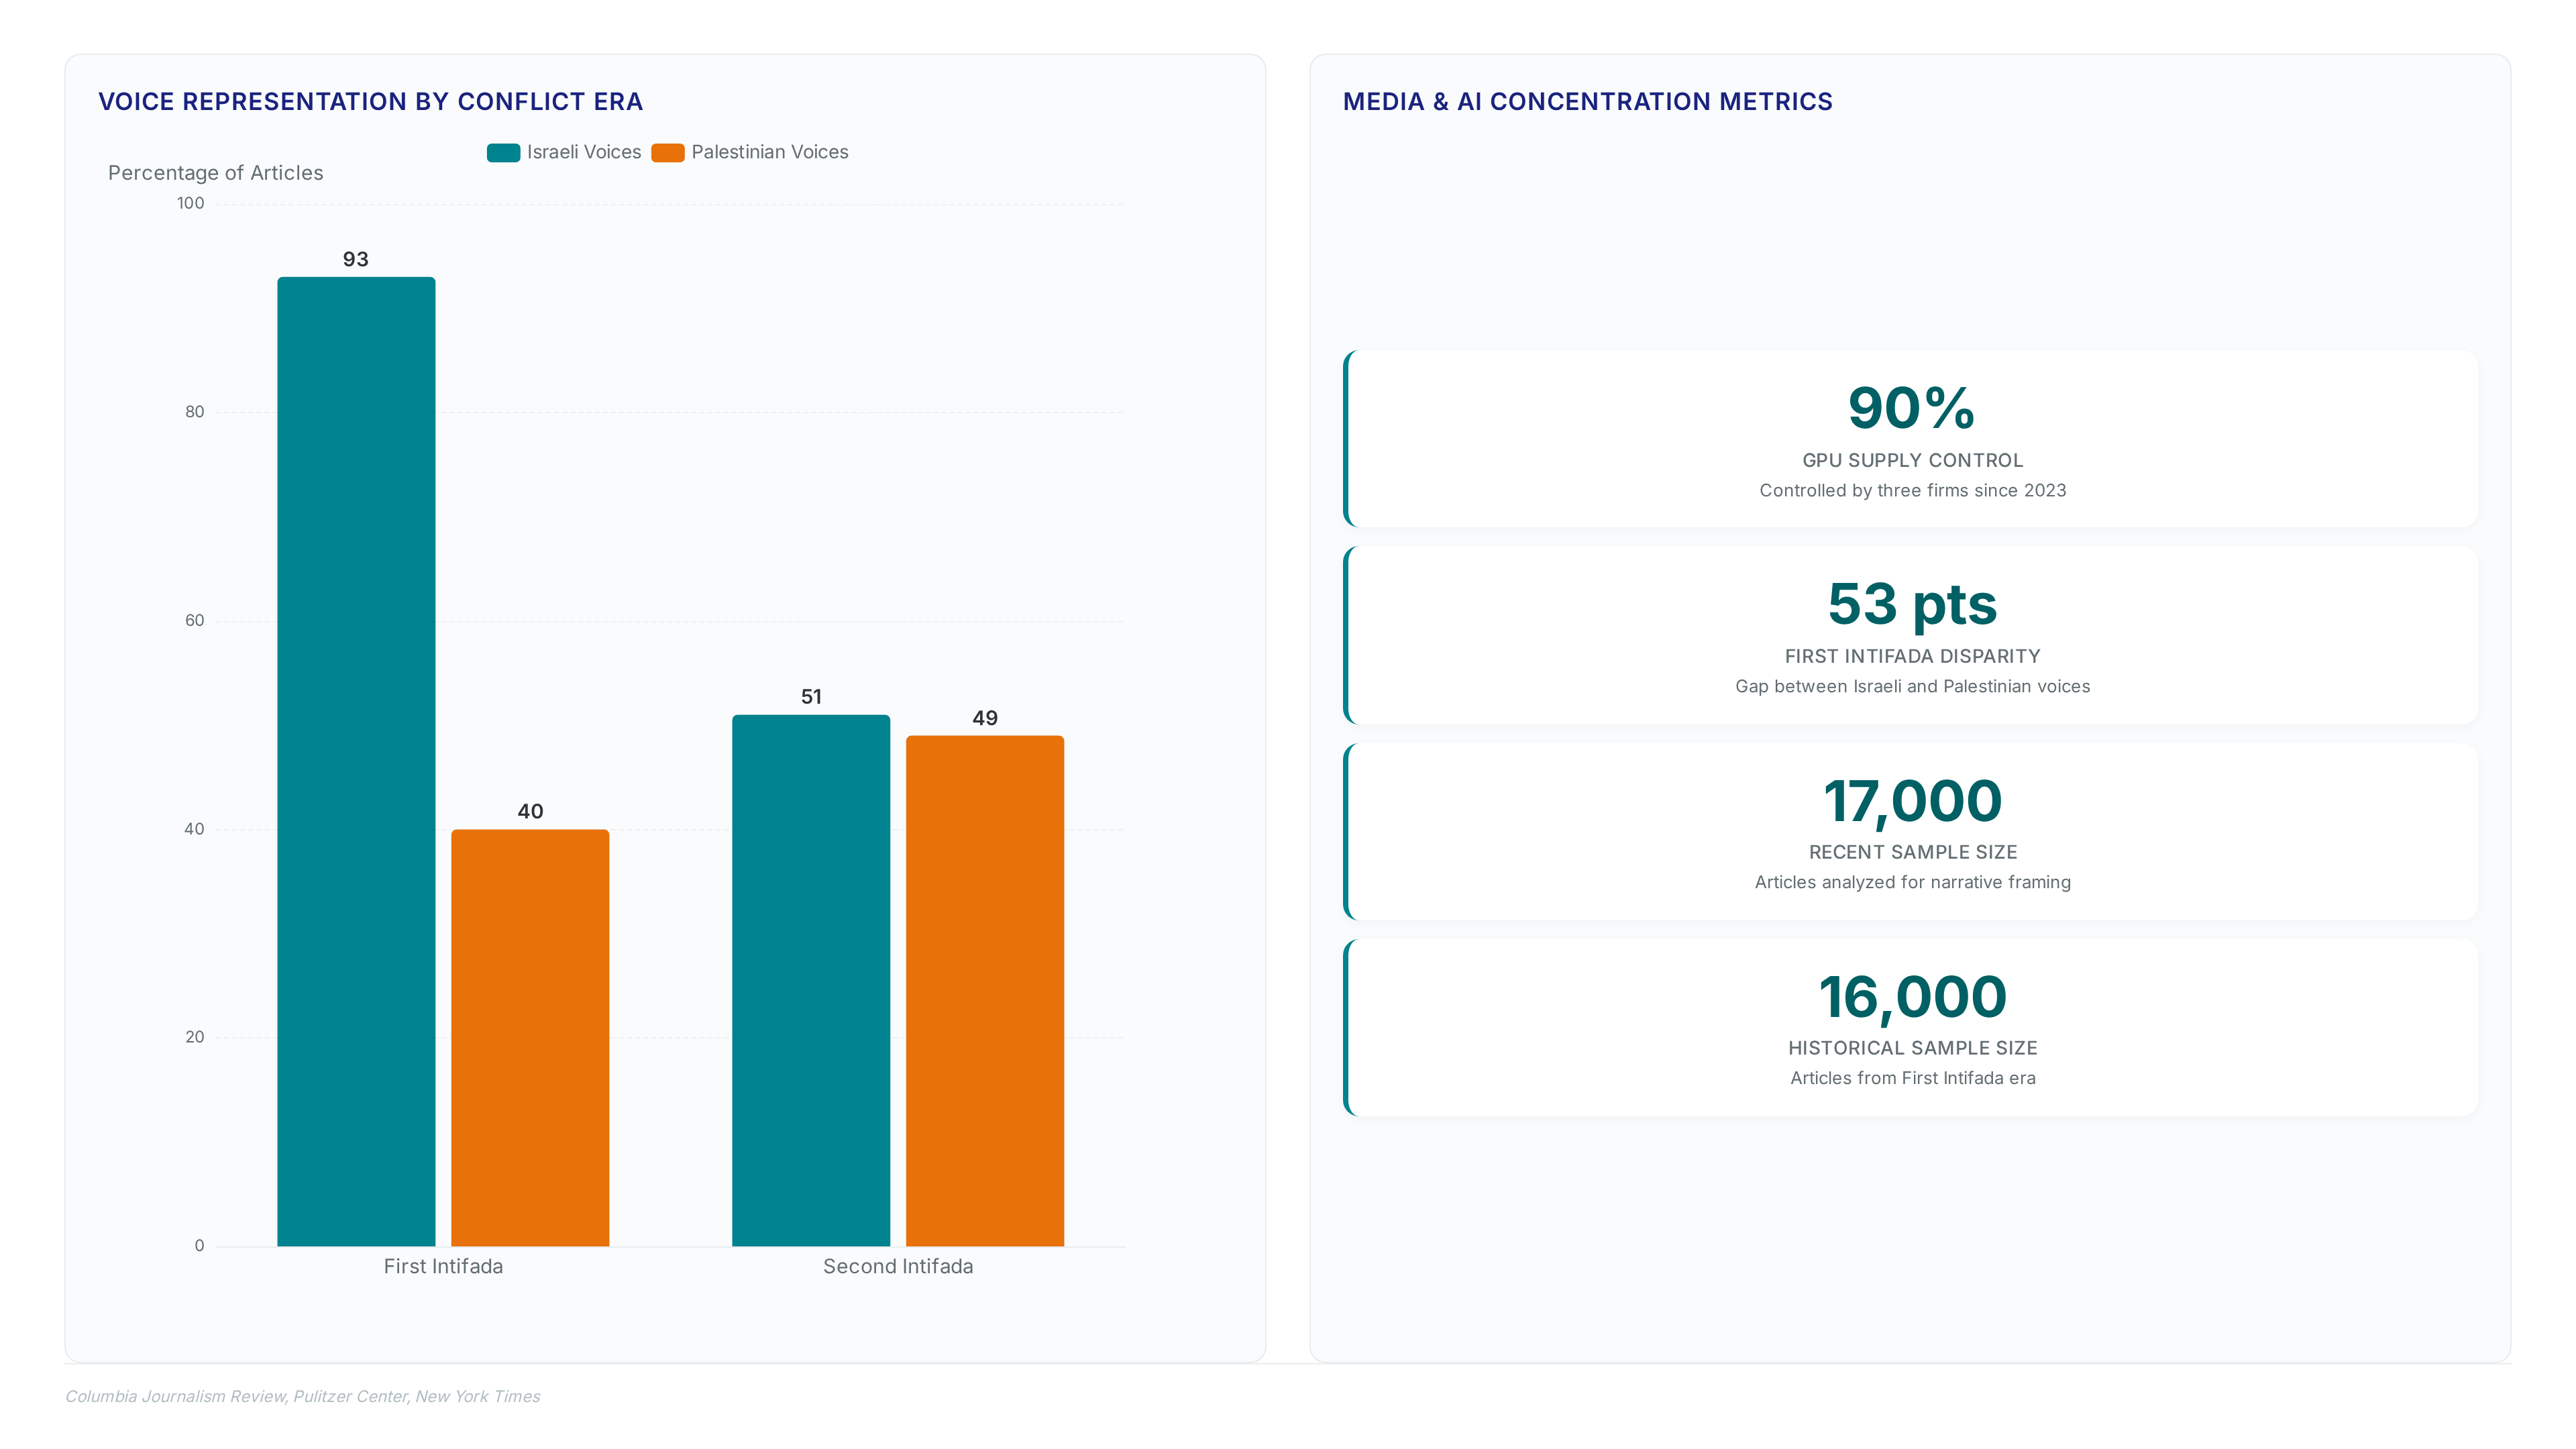Click 'Articles analyzed for narrative framing' text

click(1912, 882)
